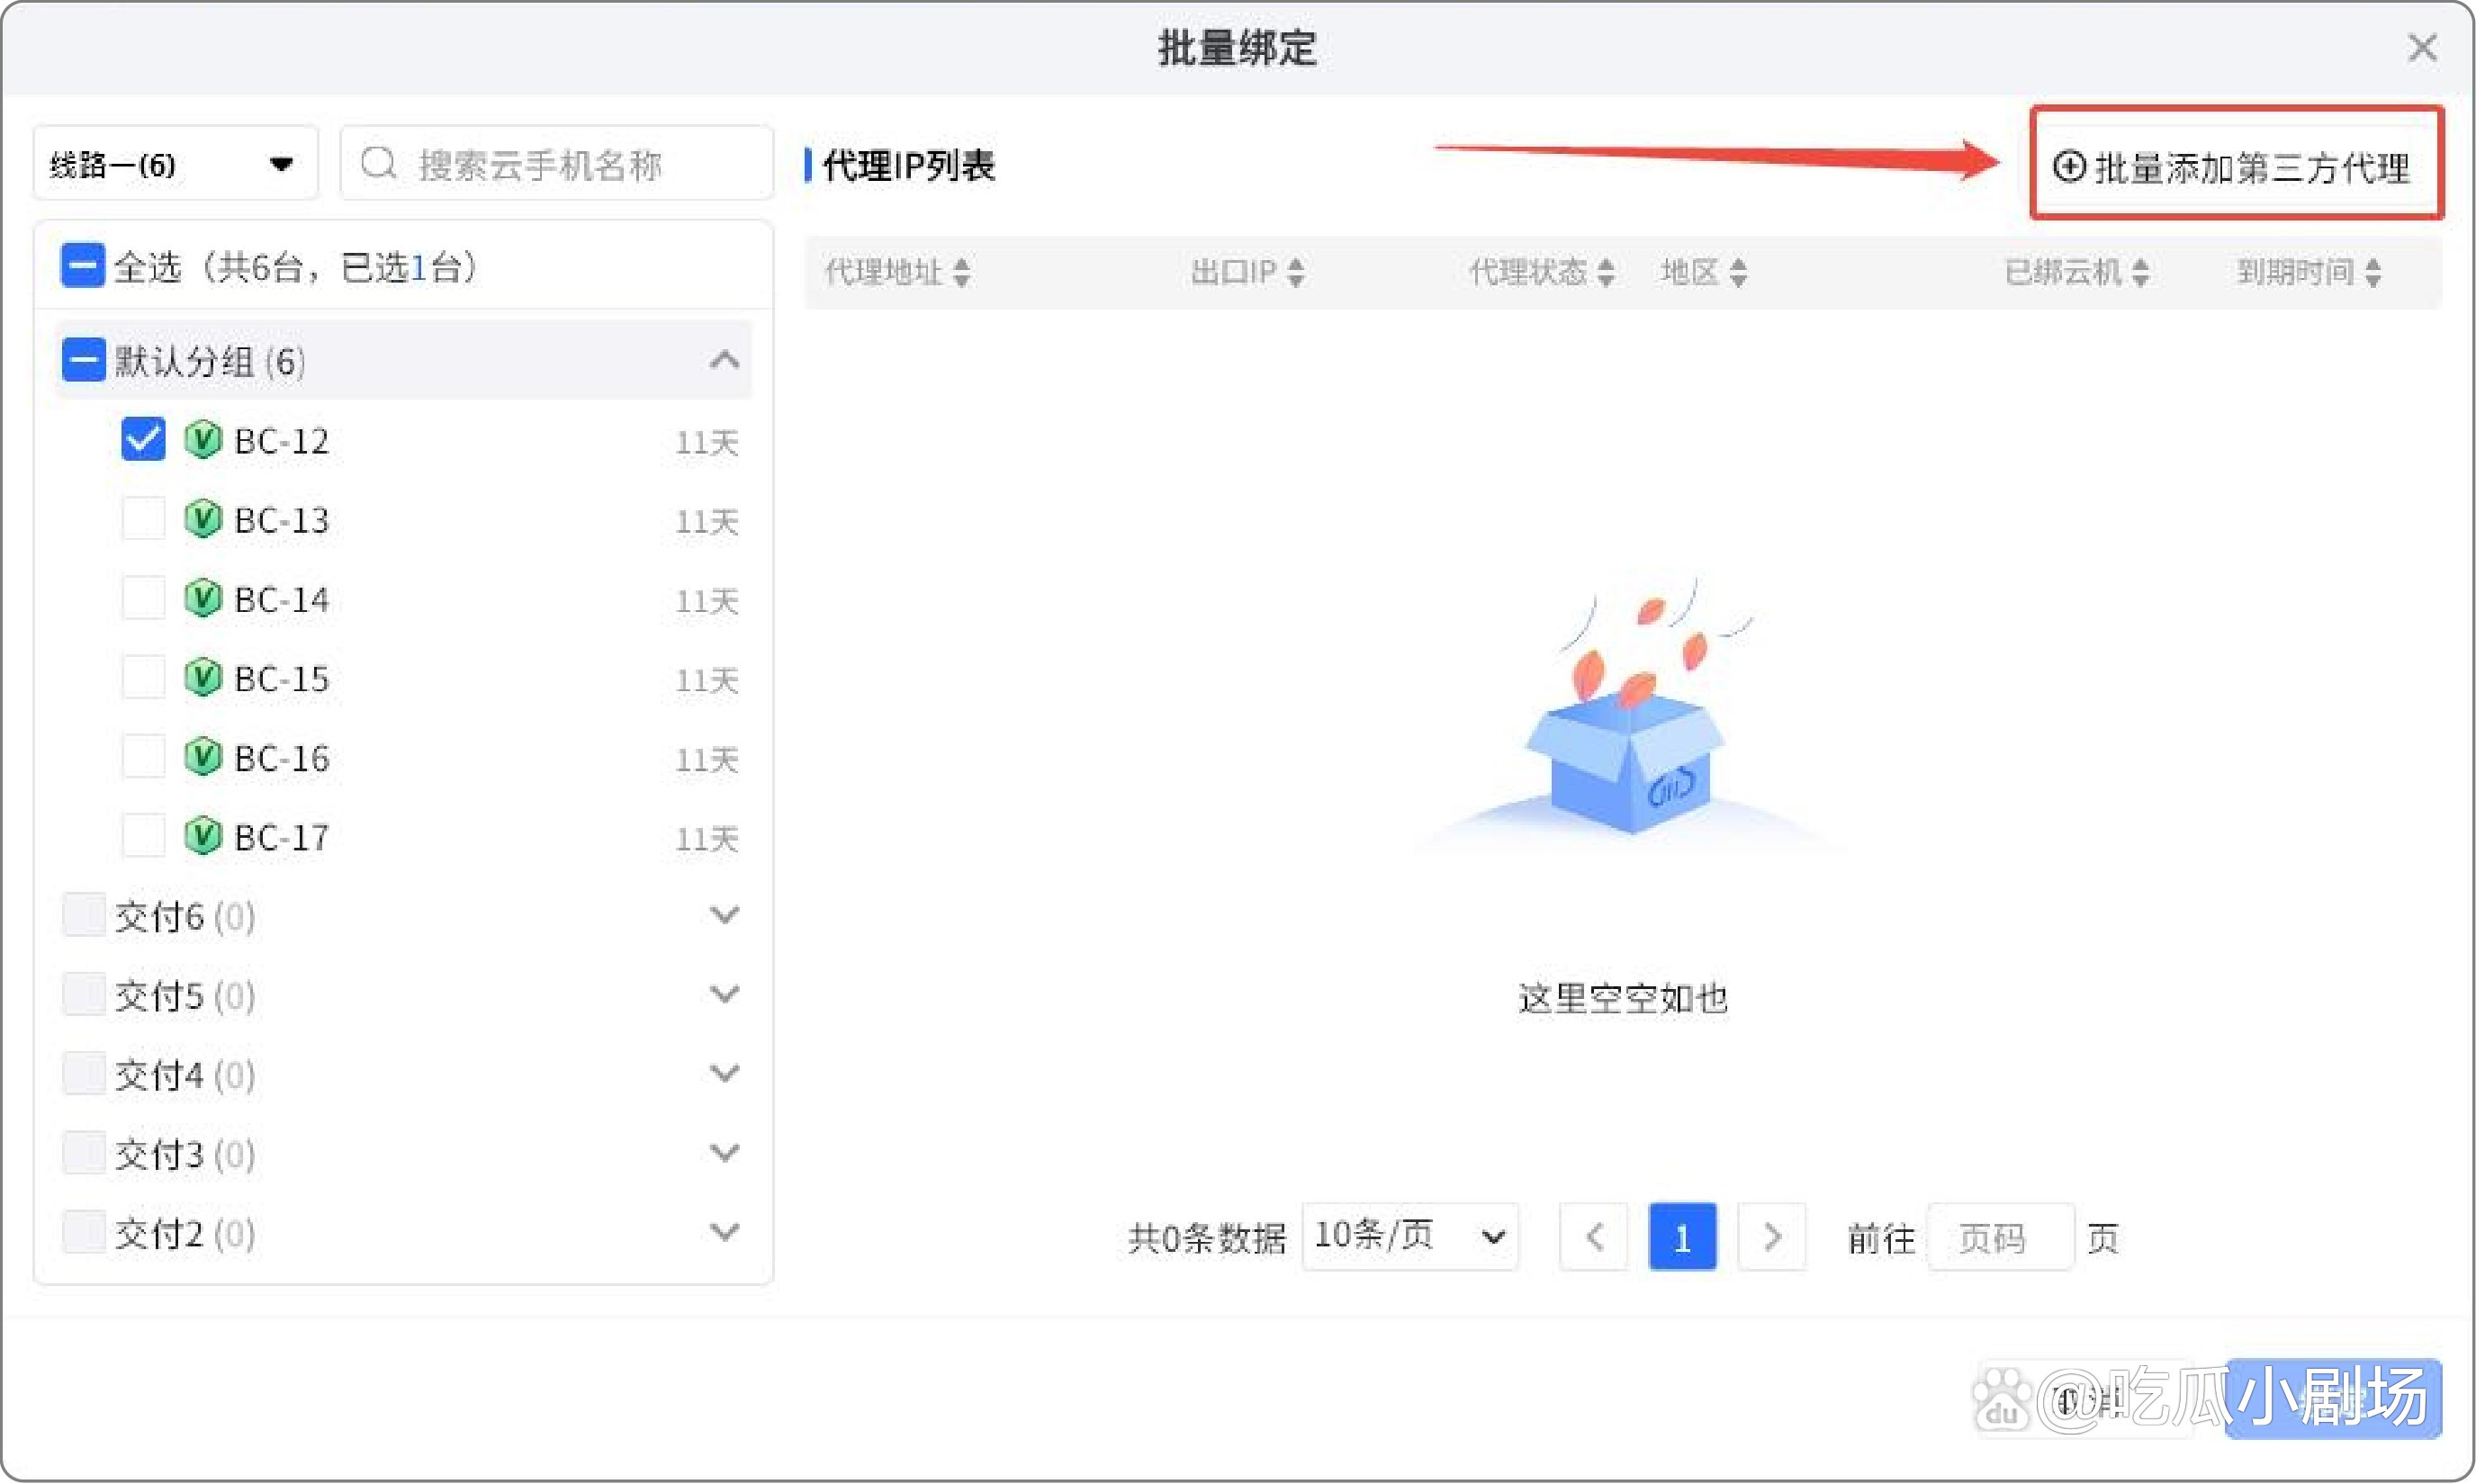Collapse the 默认分组 group
This screenshot has height=1484, width=2476.
point(725,360)
